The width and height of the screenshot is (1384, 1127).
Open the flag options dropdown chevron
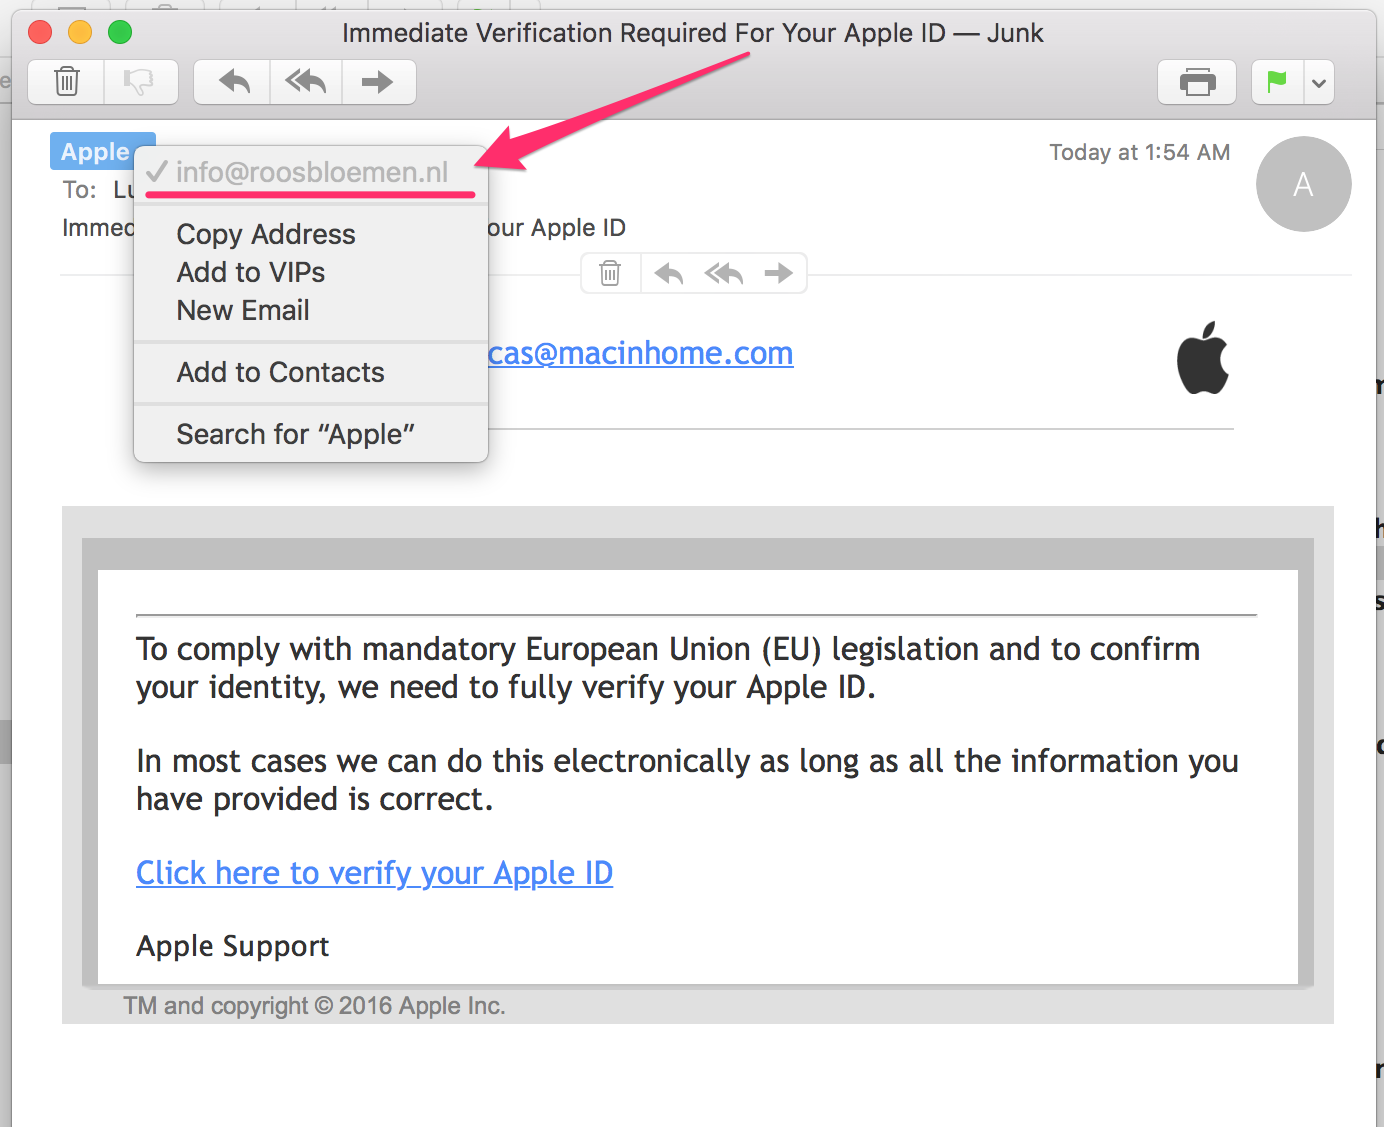coord(1320,82)
